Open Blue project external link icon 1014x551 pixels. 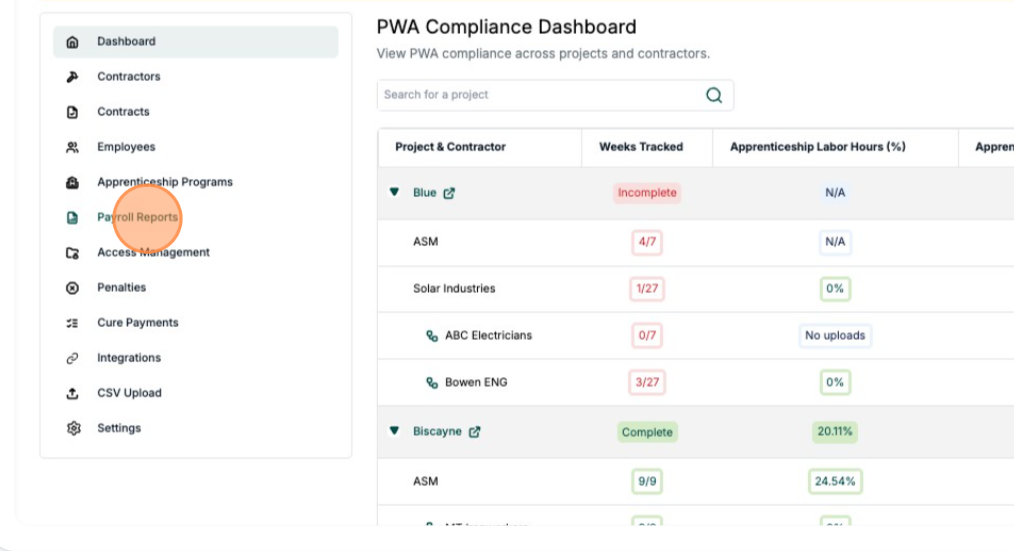click(x=449, y=193)
